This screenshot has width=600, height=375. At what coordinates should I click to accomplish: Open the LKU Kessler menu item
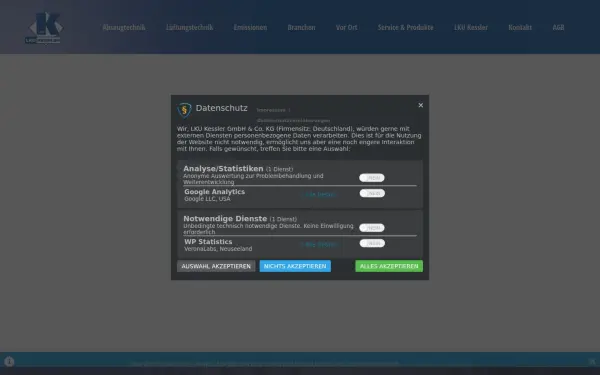click(x=471, y=27)
